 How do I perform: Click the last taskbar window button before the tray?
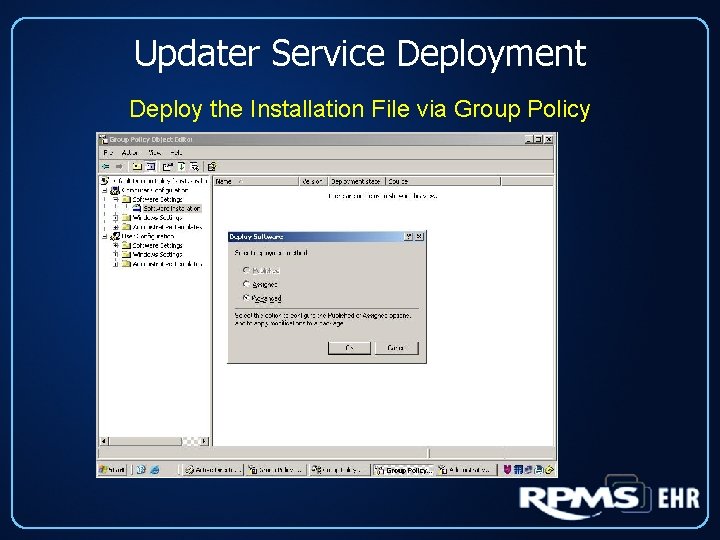(x=466, y=470)
